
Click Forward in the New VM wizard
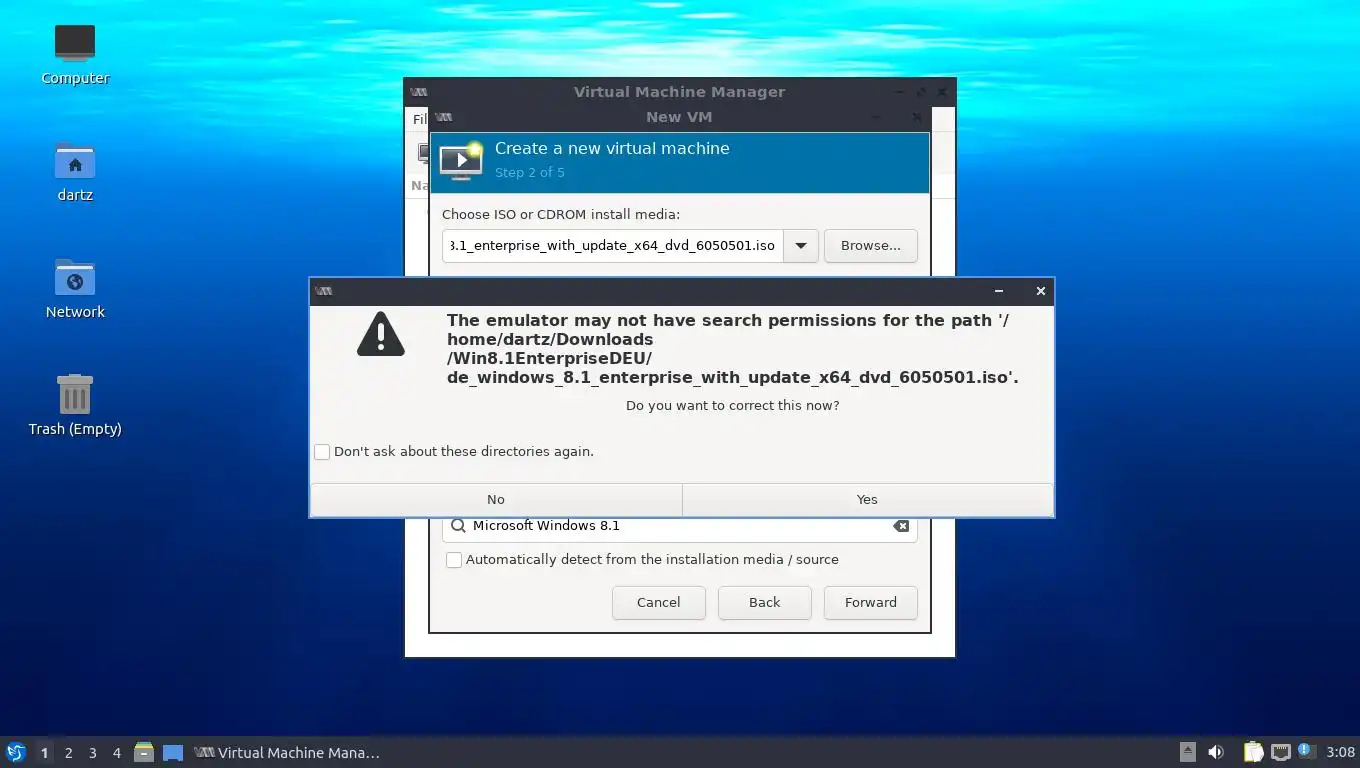click(871, 602)
